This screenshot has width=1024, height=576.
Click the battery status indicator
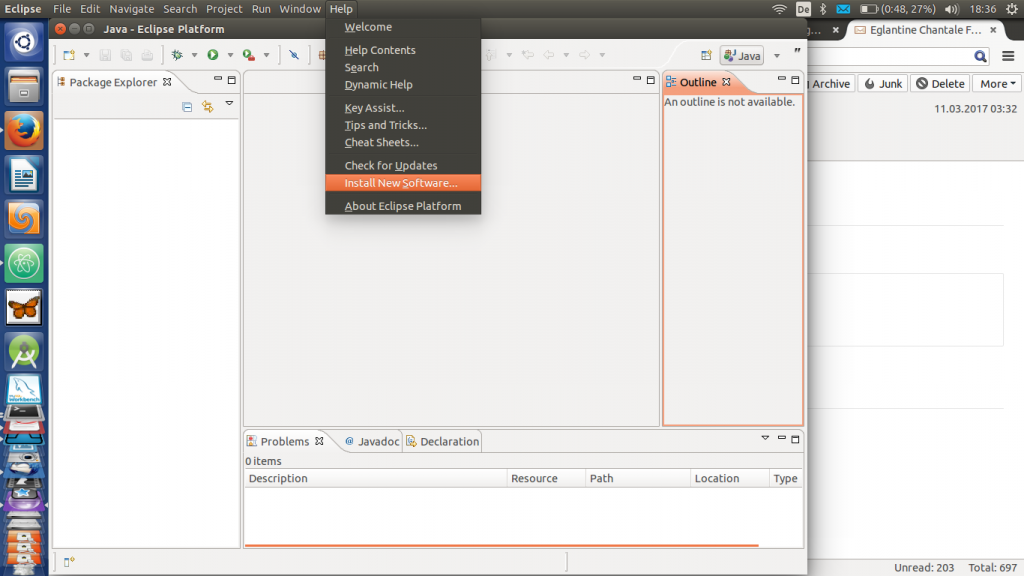pos(897,9)
